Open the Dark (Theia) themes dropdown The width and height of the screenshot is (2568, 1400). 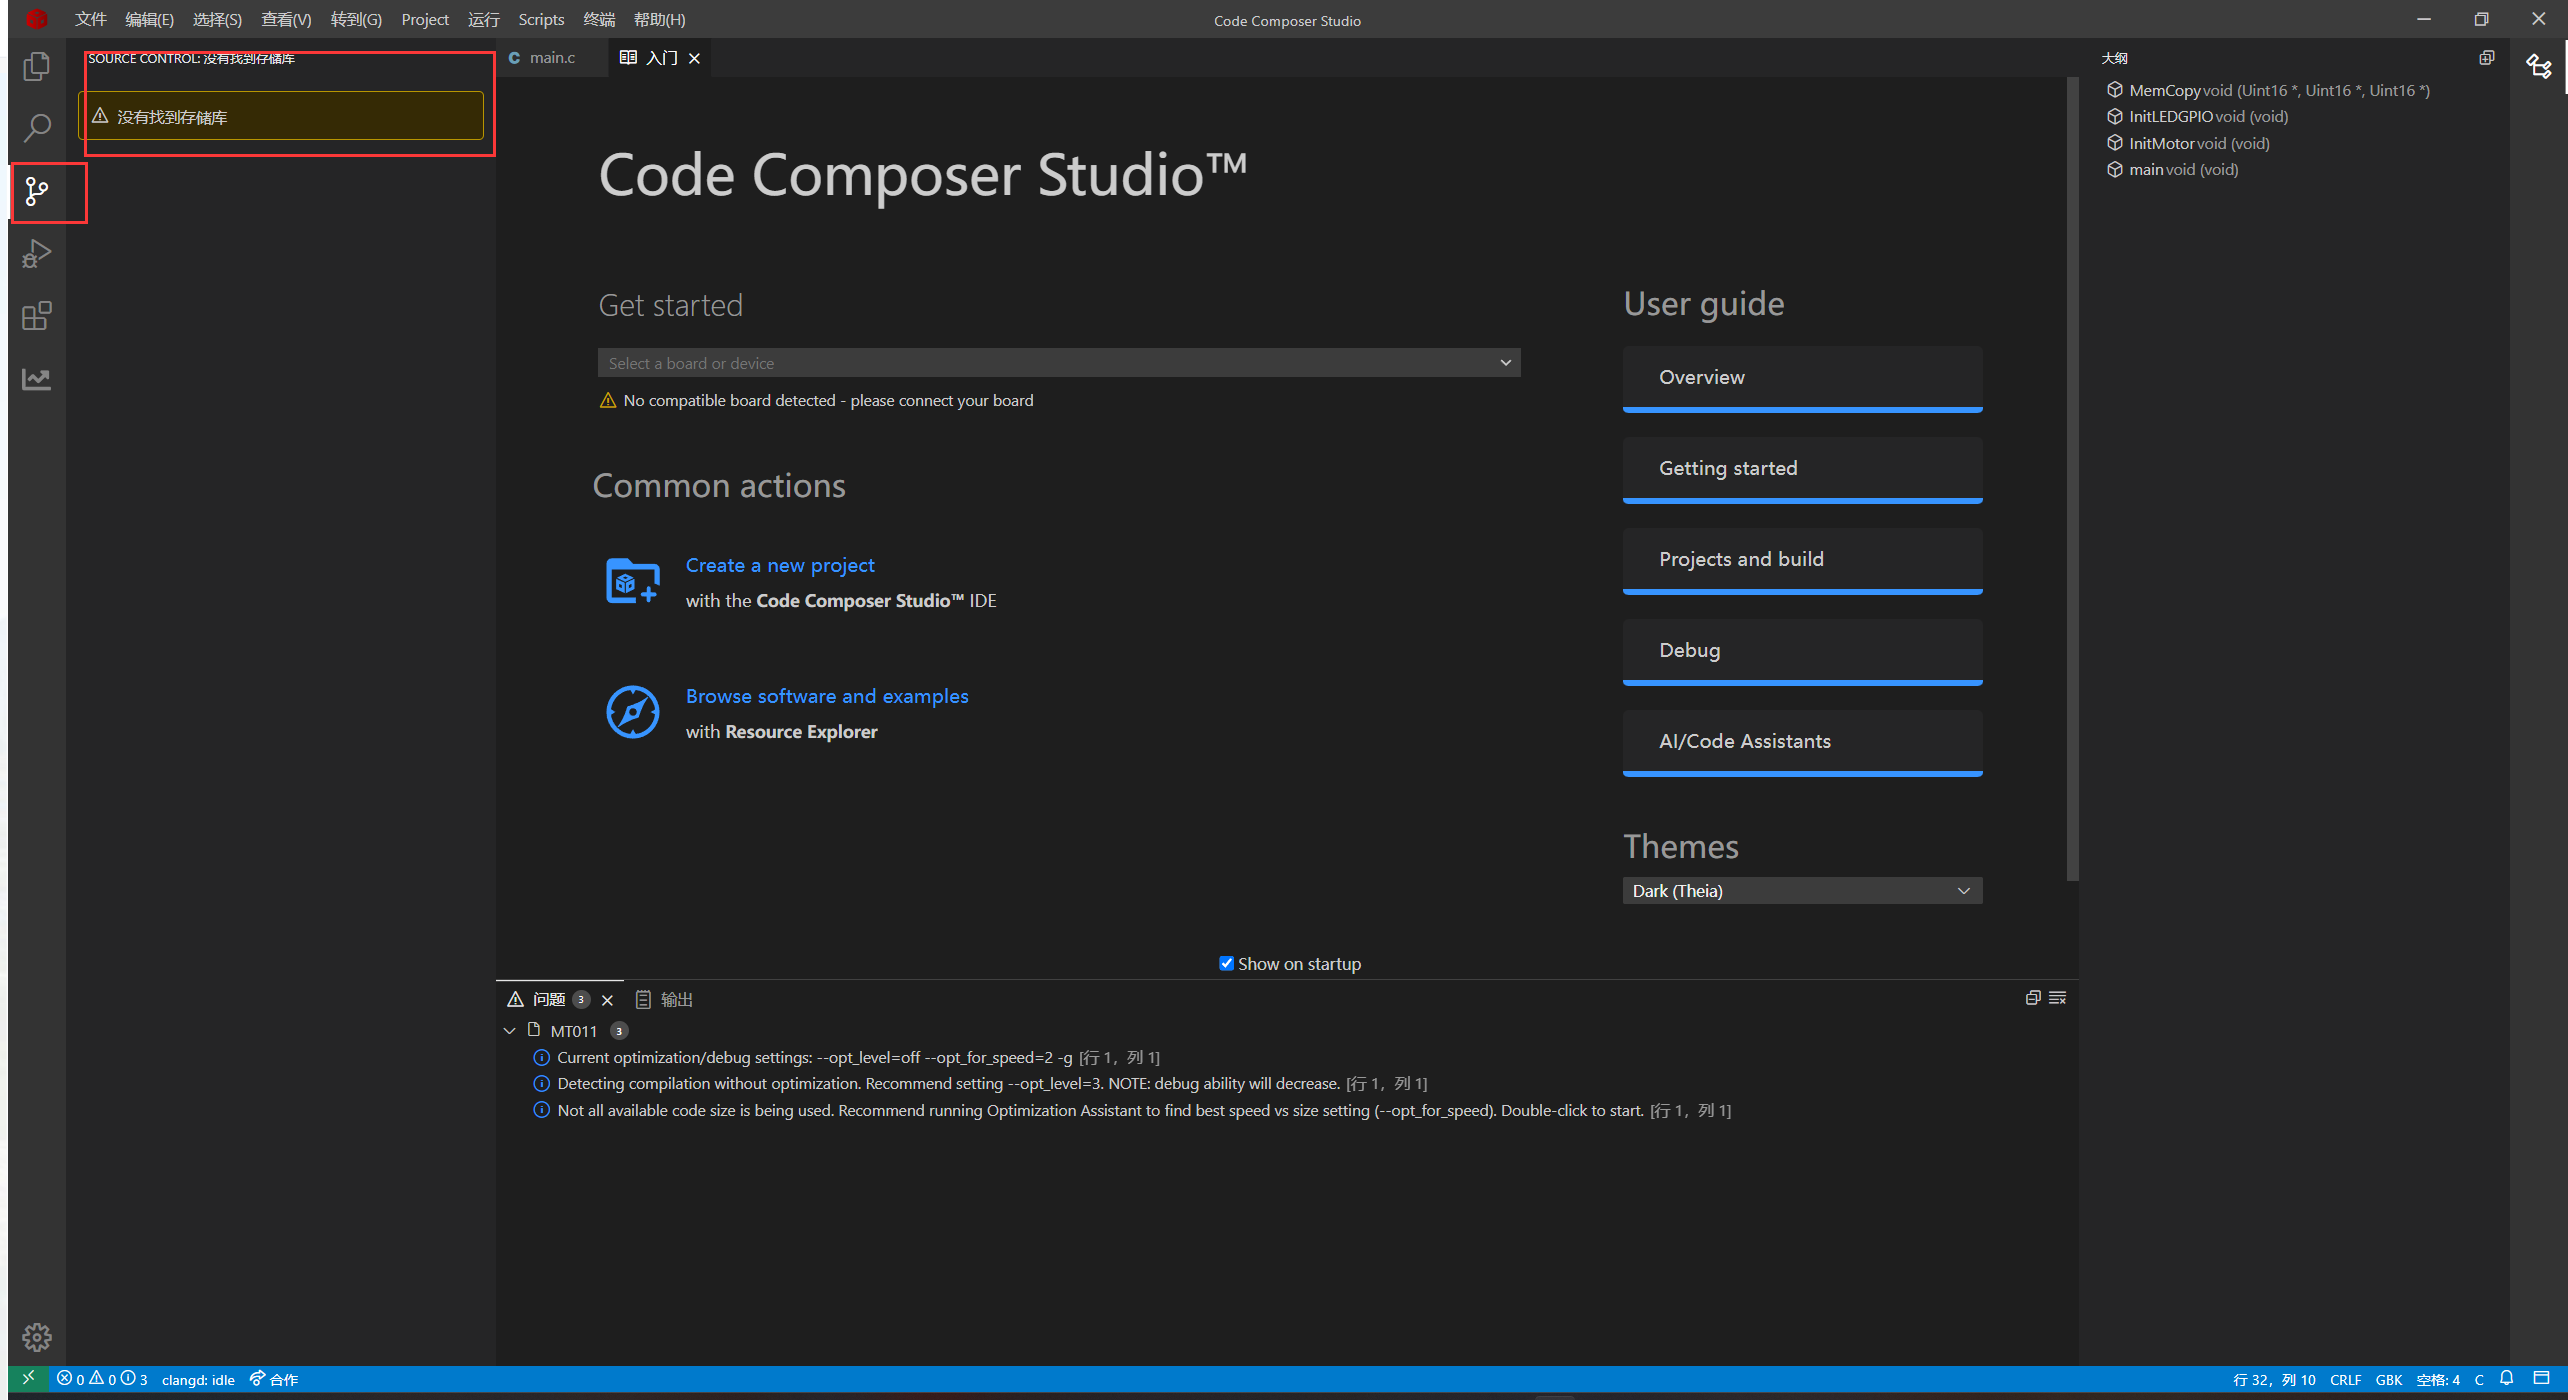(1801, 891)
